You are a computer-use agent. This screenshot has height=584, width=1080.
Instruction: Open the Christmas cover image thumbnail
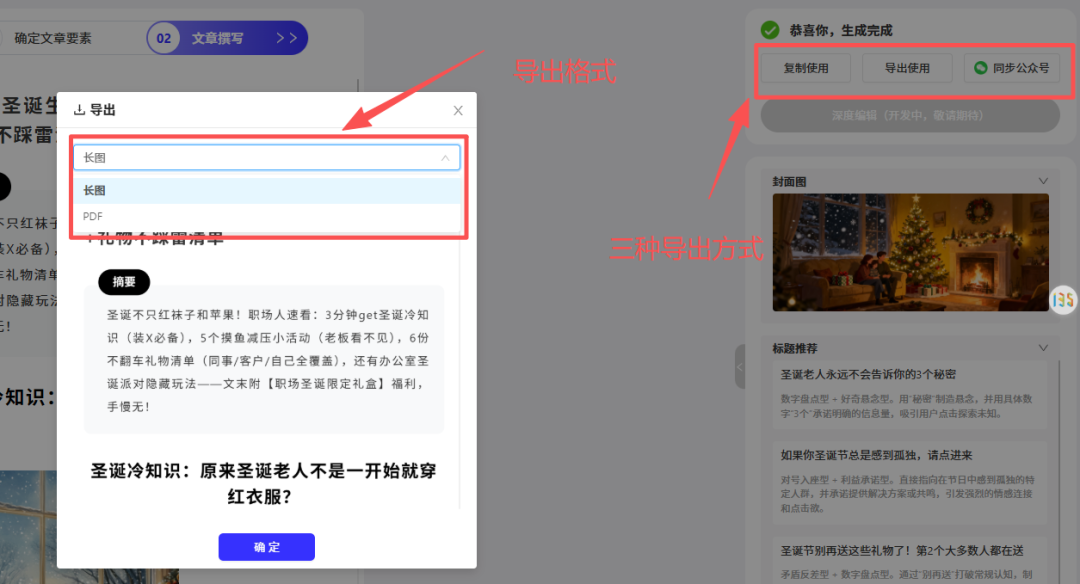(911, 252)
